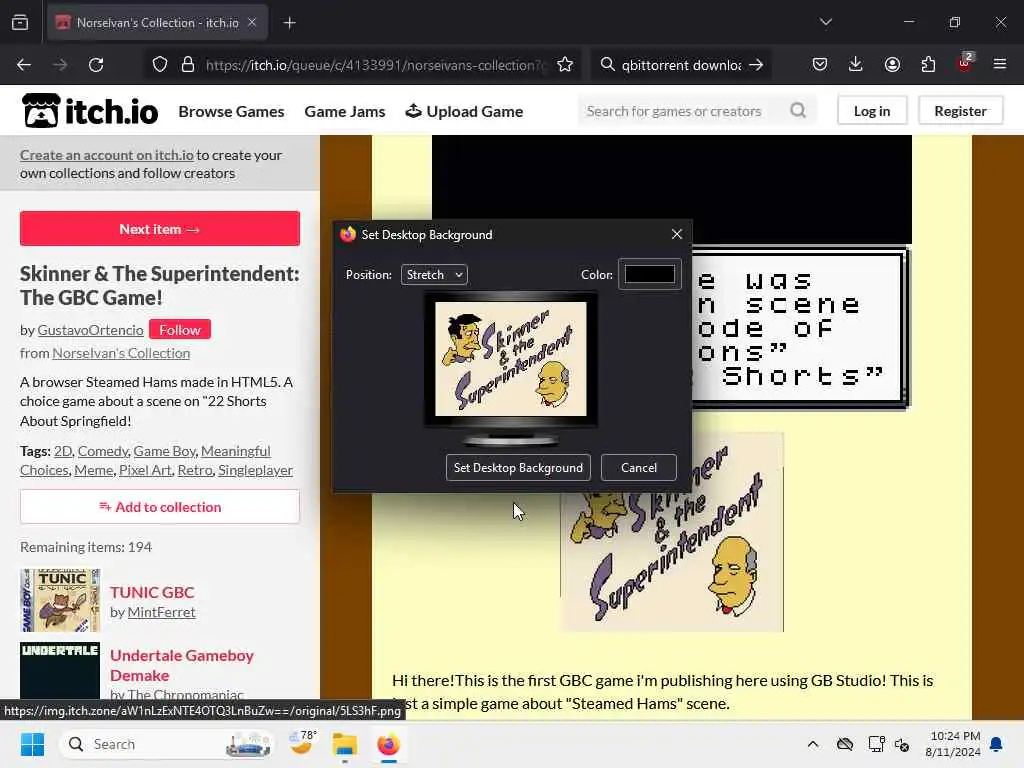Screen dimensions: 1024x768
Task: Open the notification bell icon
Action: (997, 744)
